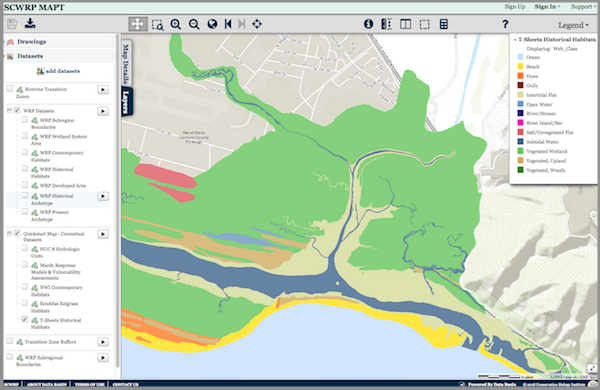
Task: Select the identify info tool
Action: point(368,24)
